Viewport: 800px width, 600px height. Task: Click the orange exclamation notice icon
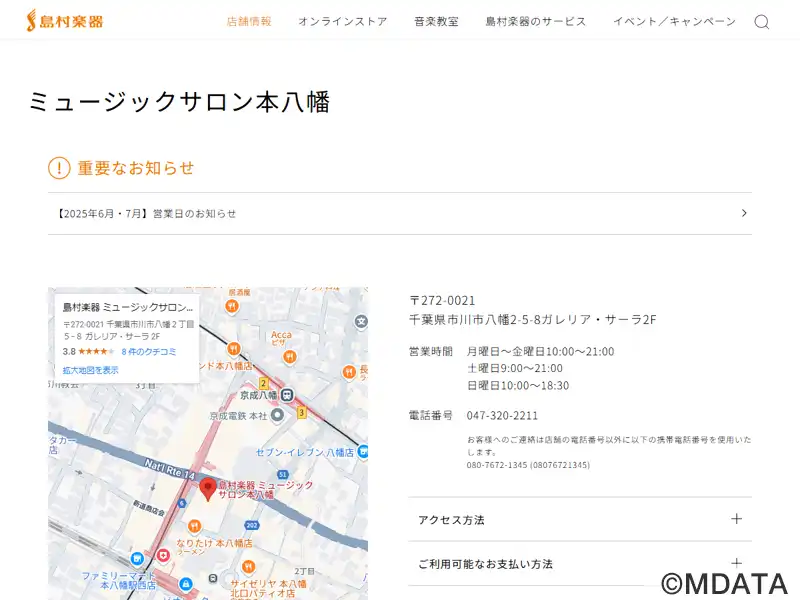click(59, 168)
